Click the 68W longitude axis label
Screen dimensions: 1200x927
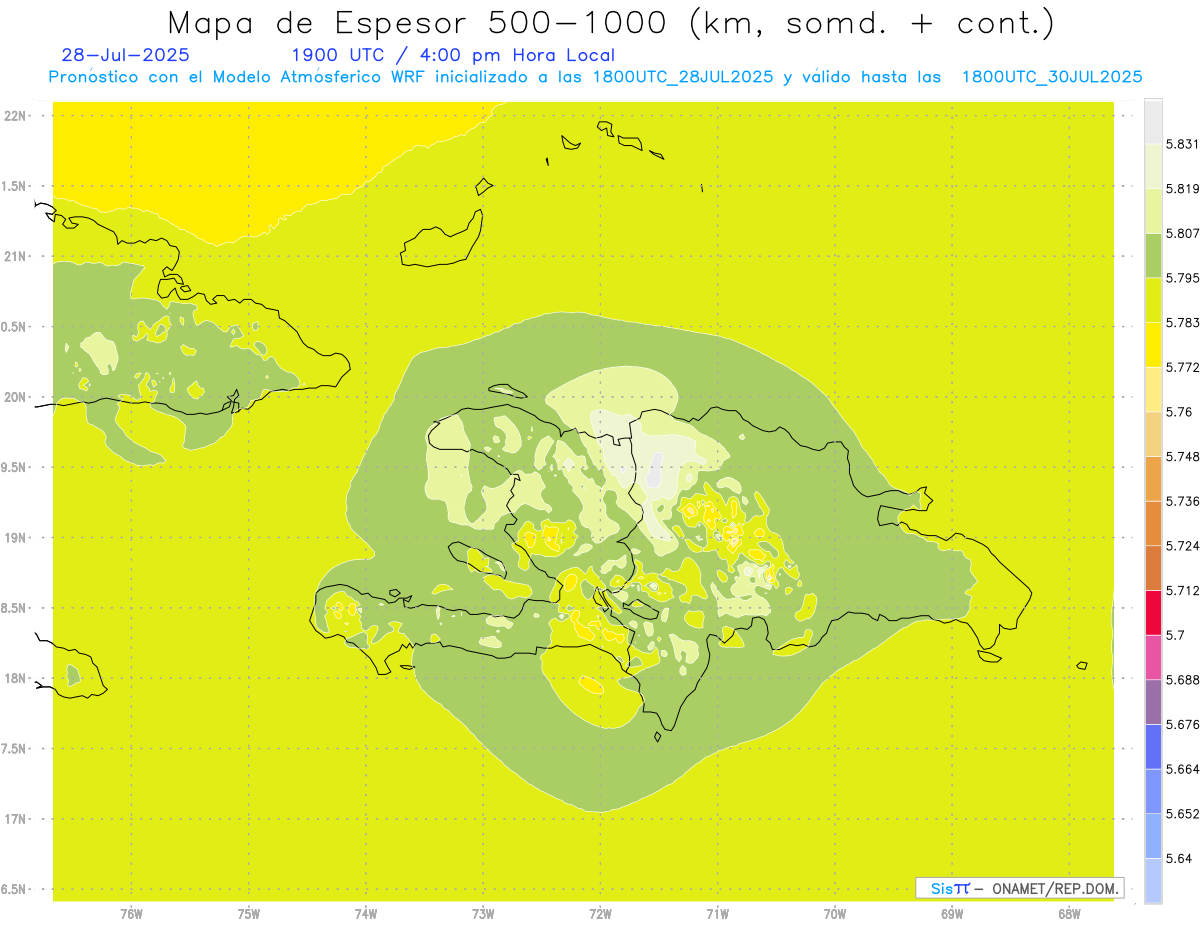click(x=1069, y=914)
